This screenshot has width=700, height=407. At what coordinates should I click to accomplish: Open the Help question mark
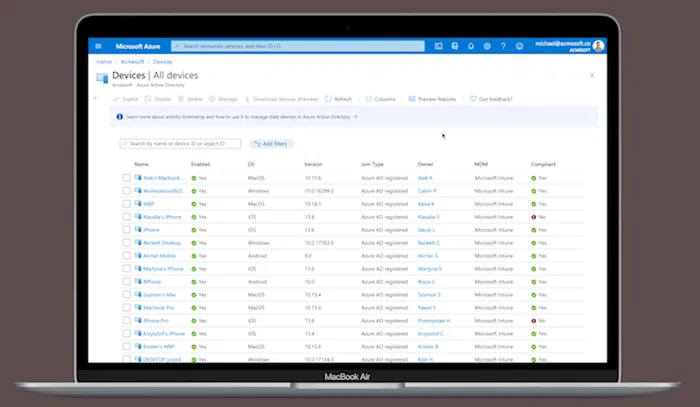point(503,46)
